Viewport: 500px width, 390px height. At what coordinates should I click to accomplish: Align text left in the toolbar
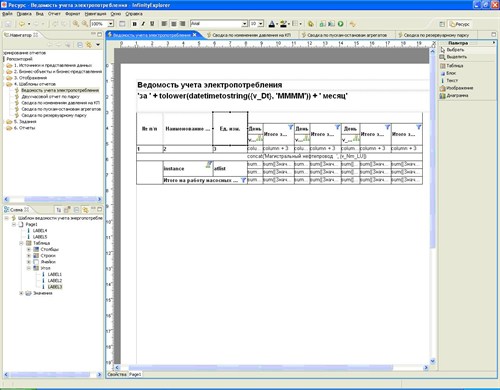[164, 24]
